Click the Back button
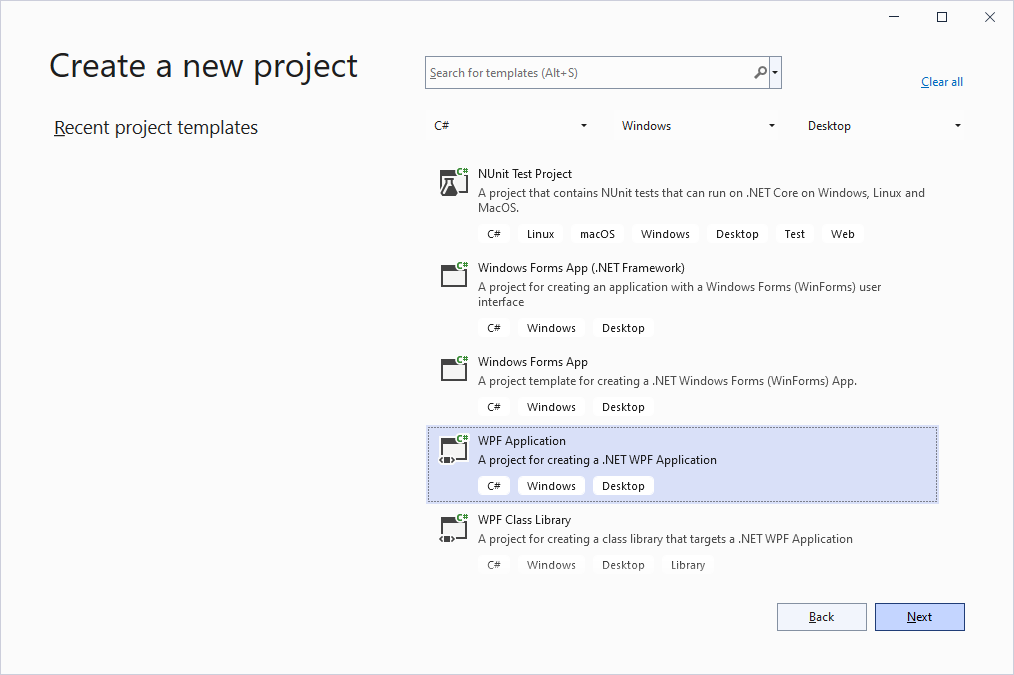The height and width of the screenshot is (675, 1014). coord(821,617)
